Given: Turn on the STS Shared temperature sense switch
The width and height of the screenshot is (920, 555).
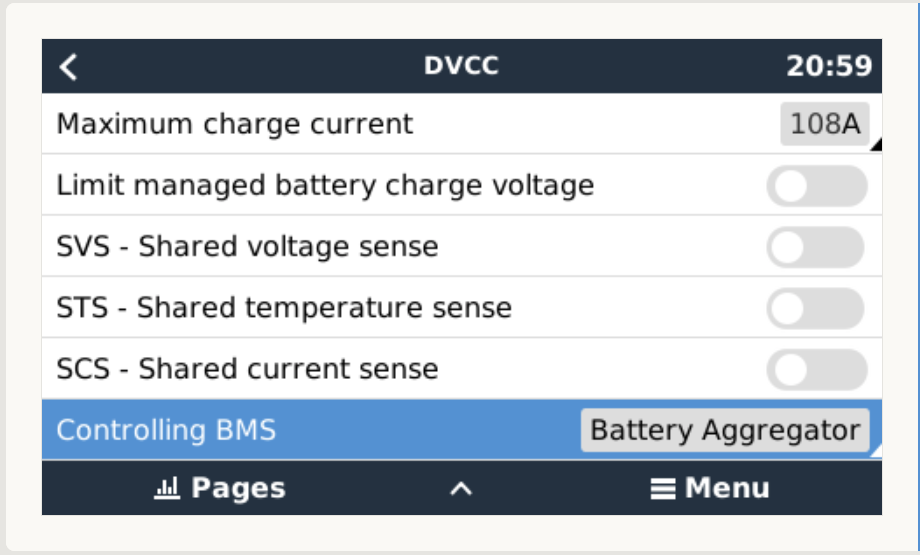Looking at the screenshot, I should tap(817, 308).
